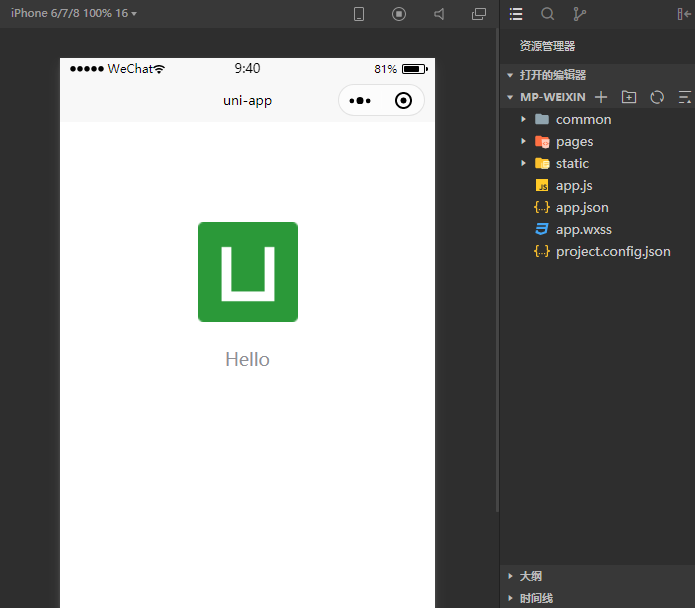Click the Hello text in simulator
Viewport: 695px width, 608px height.
click(x=247, y=359)
